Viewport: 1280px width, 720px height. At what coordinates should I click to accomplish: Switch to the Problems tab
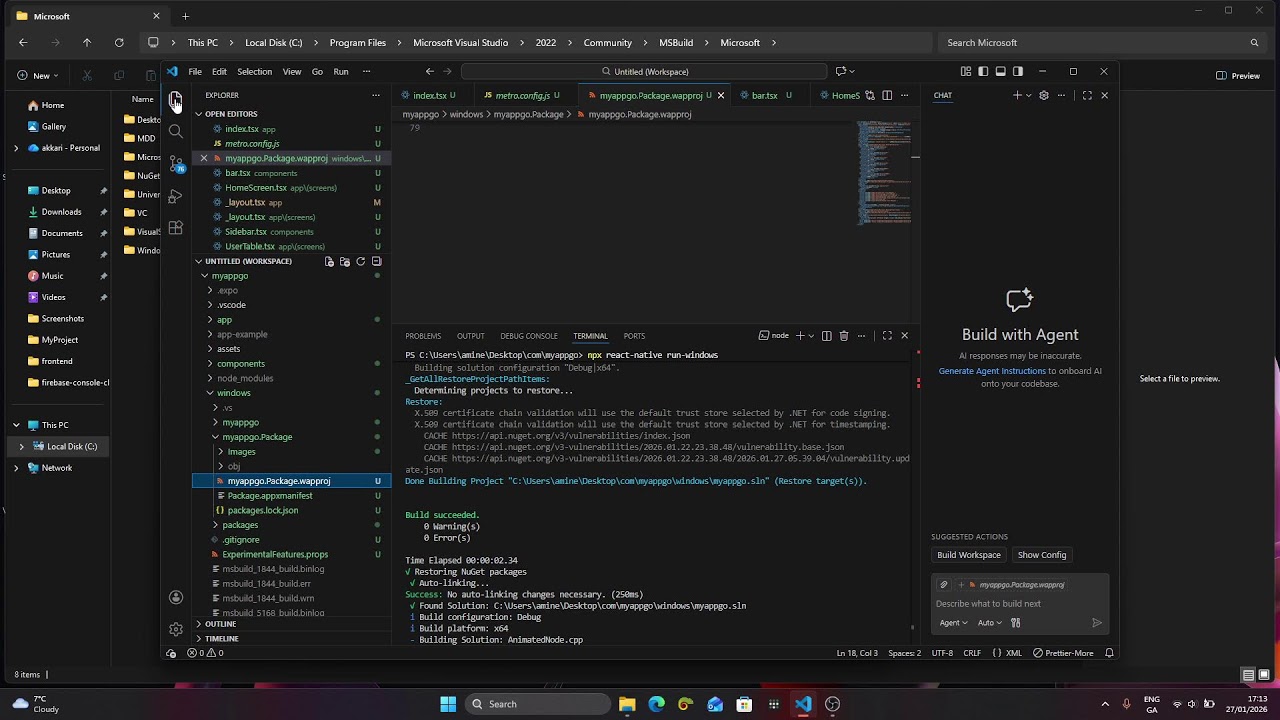pyautogui.click(x=423, y=336)
